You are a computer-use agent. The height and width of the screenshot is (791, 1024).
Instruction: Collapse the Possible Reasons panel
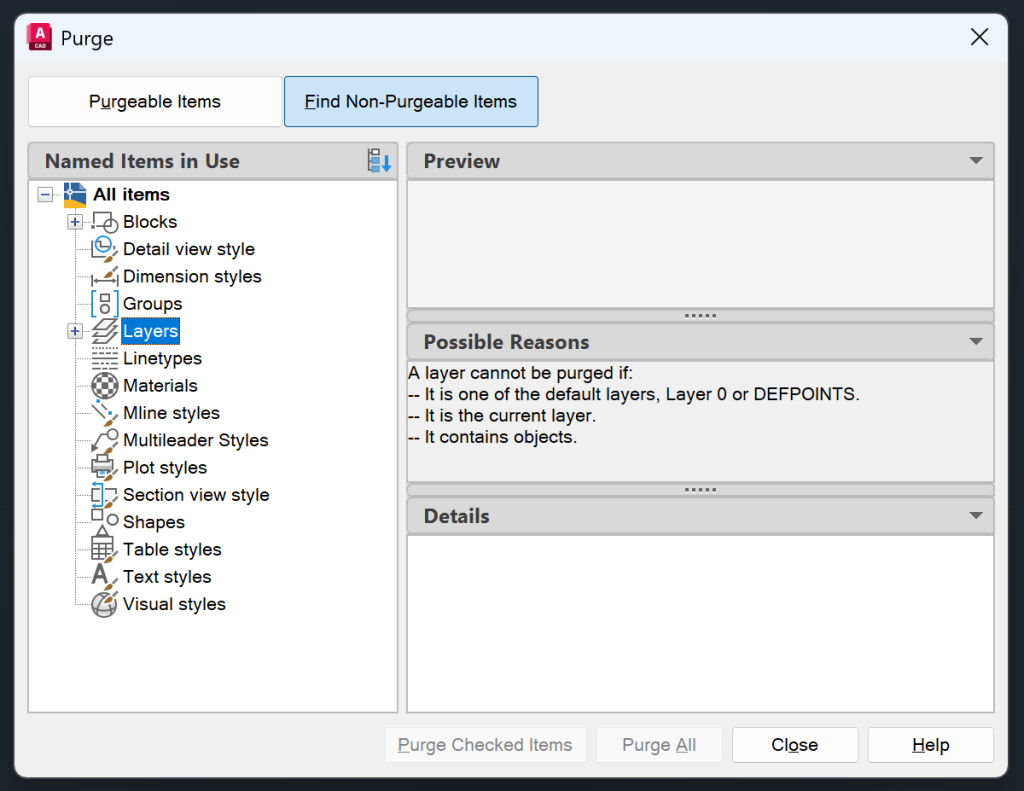977,341
